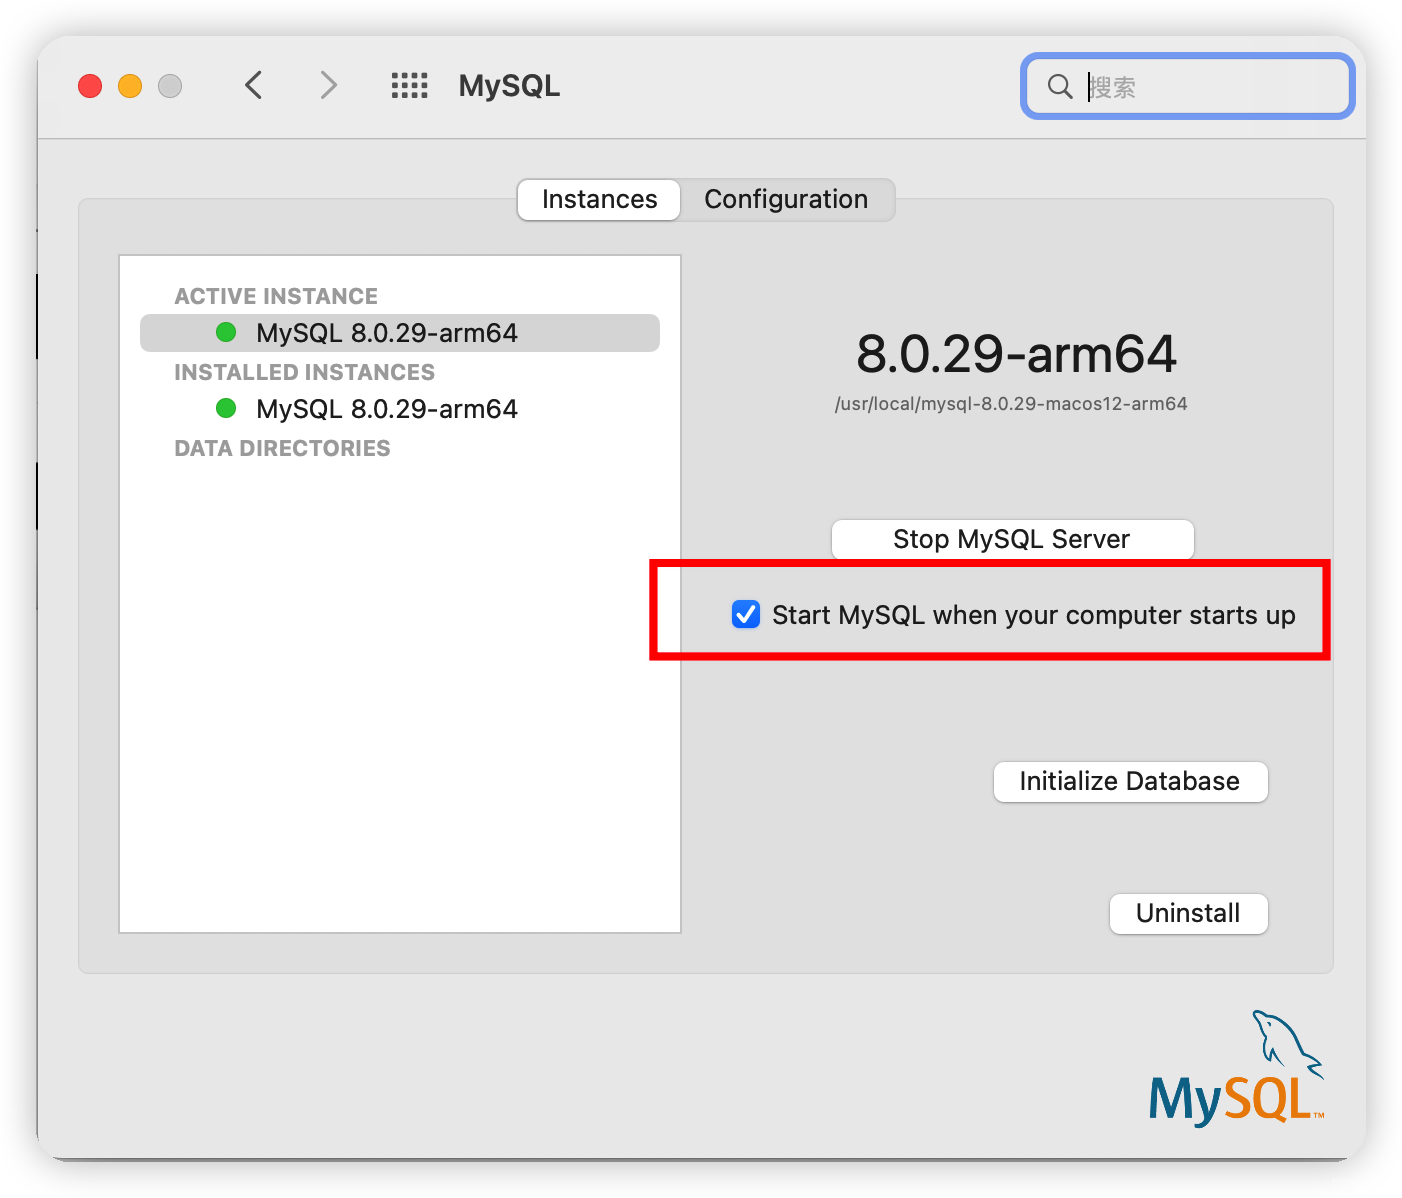The height and width of the screenshot is (1198, 1402).
Task: Minimize window with yellow button
Action: point(130,86)
